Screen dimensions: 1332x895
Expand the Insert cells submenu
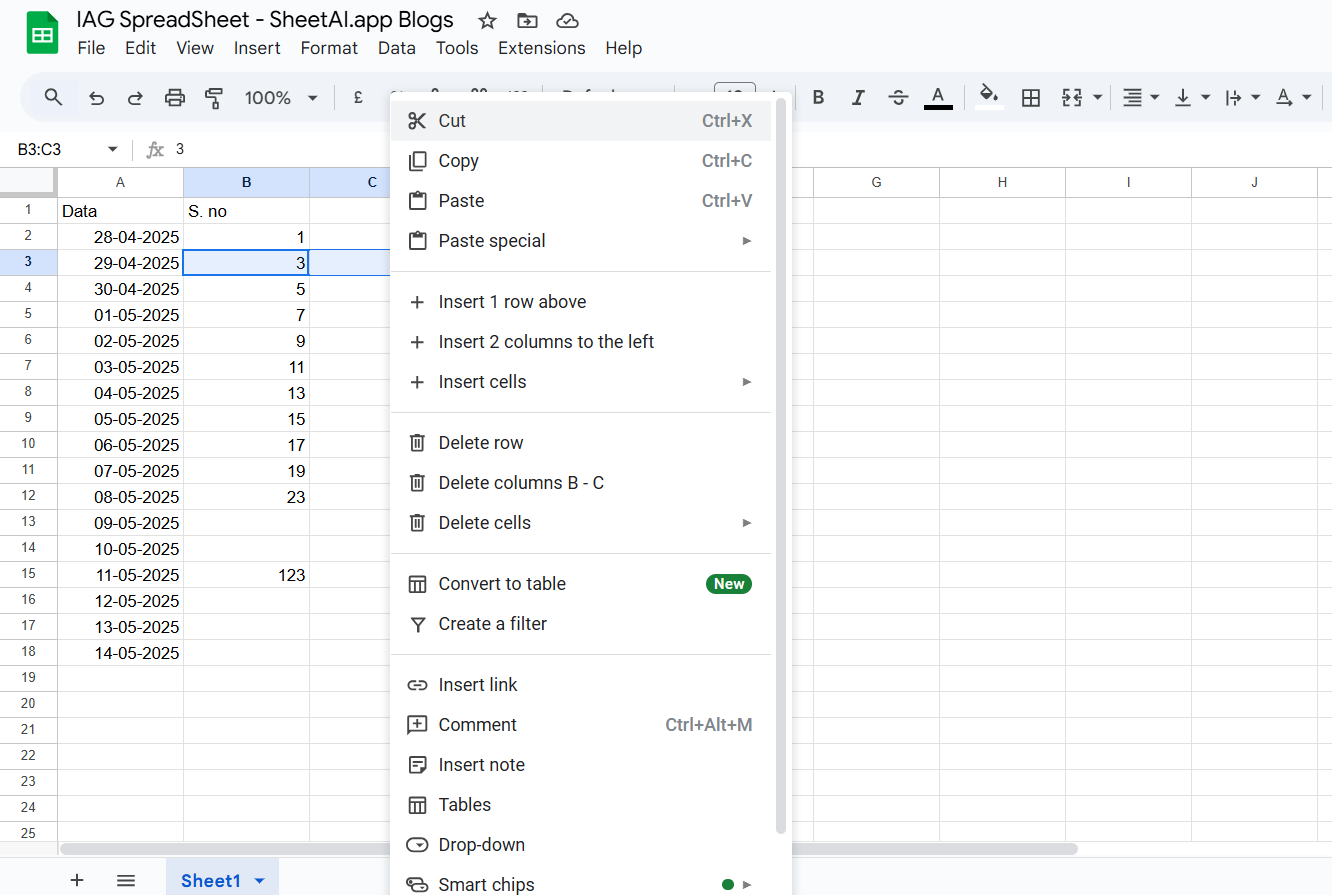[x=746, y=382]
